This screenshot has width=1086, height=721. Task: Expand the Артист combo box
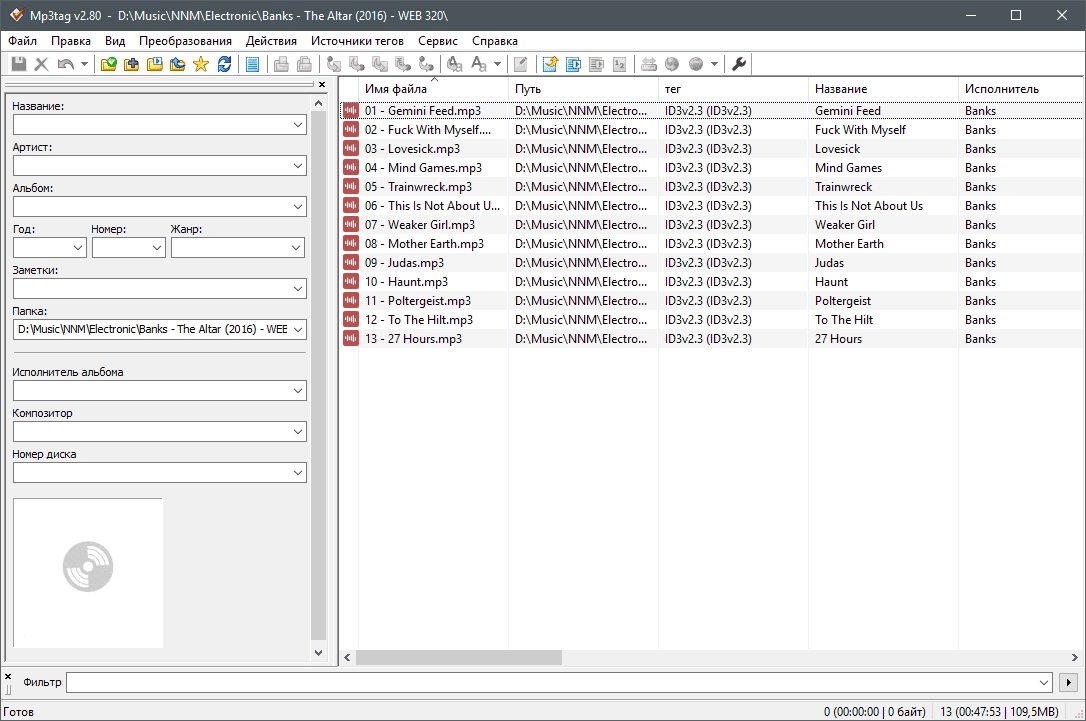pos(298,166)
